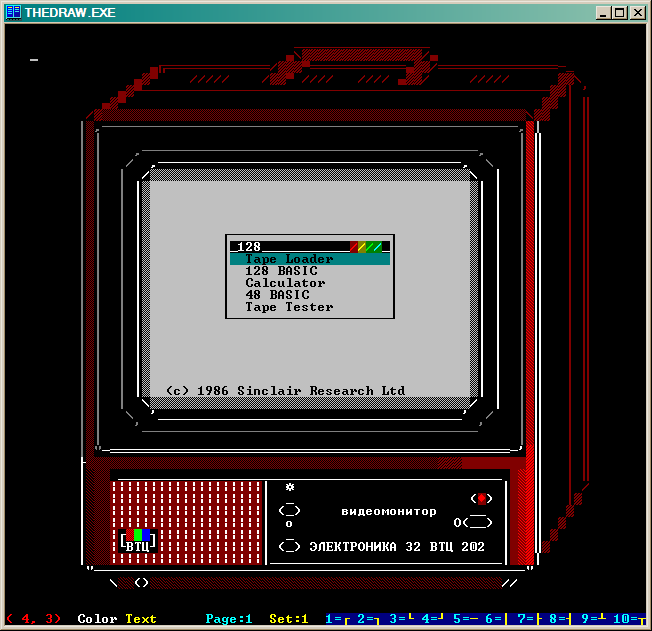The width and height of the screenshot is (652, 631).
Task: Click the 'Calculator' menu entry
Action: pyautogui.click(x=285, y=283)
